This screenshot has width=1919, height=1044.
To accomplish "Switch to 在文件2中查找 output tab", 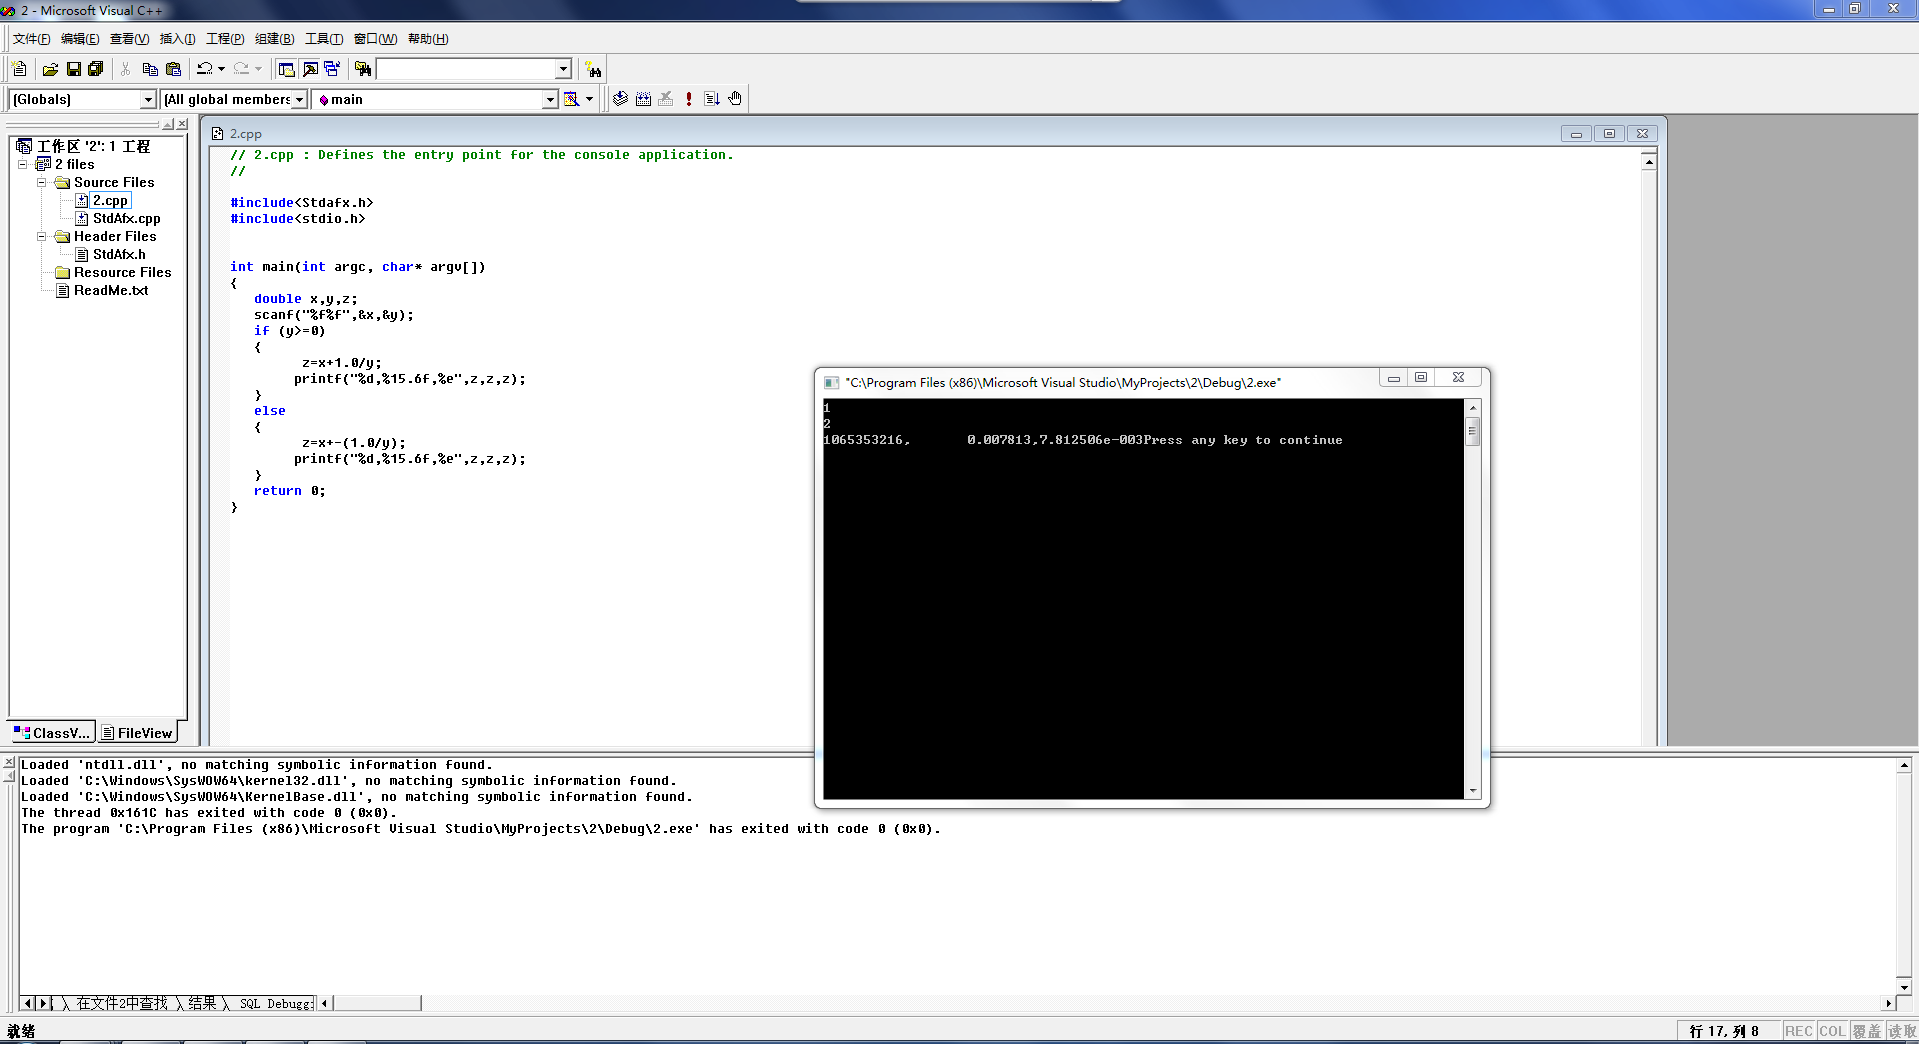I will tap(122, 1003).
